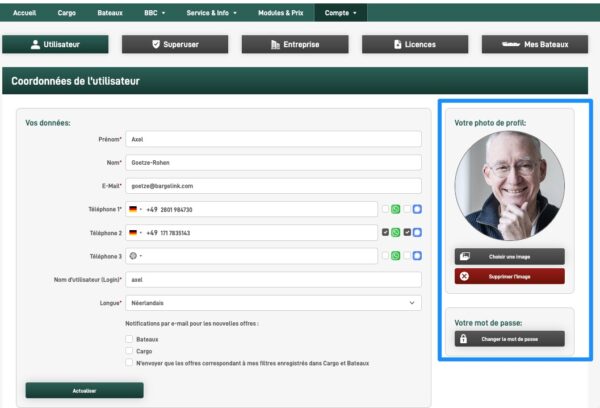Uncheck WhatsApp checkbox for Téléphone 2
The width and height of the screenshot is (600, 408).
click(385, 232)
